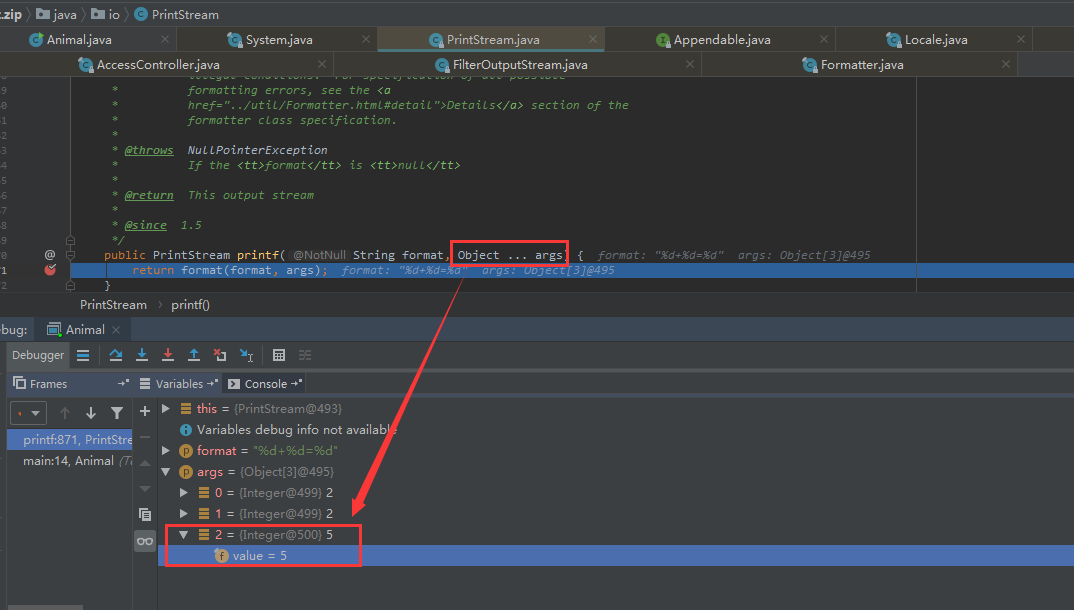1074x610 pixels.
Task: Open the Locale.java tab
Action: 936,40
